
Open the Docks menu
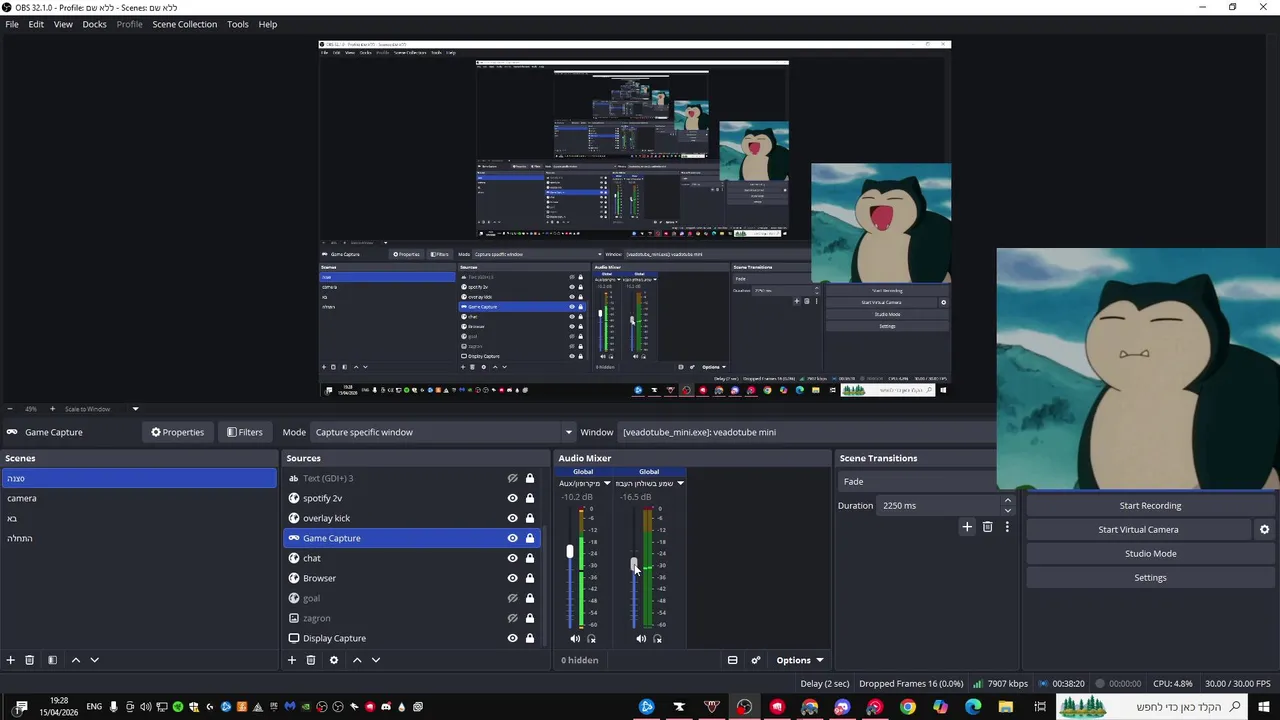coord(94,24)
